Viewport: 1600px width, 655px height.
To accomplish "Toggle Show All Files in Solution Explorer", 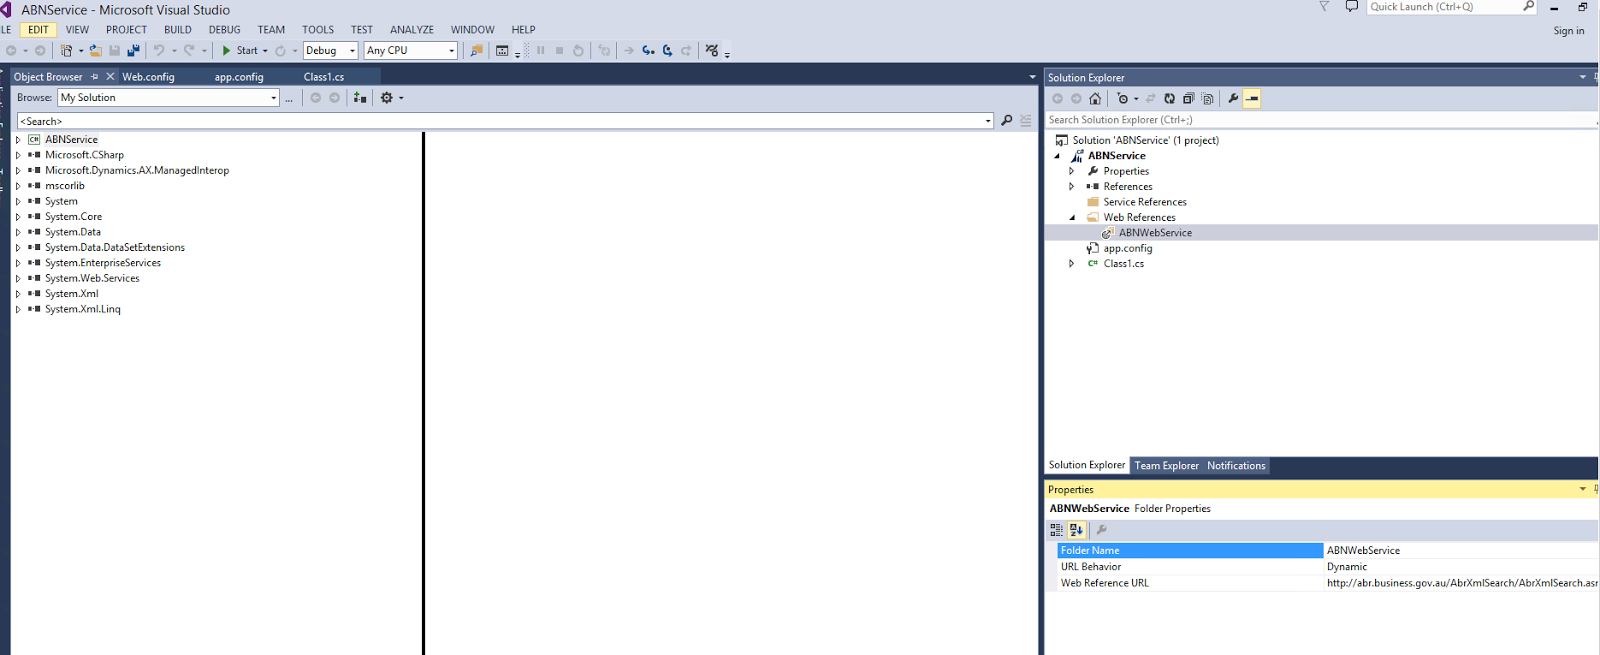I will (1207, 99).
